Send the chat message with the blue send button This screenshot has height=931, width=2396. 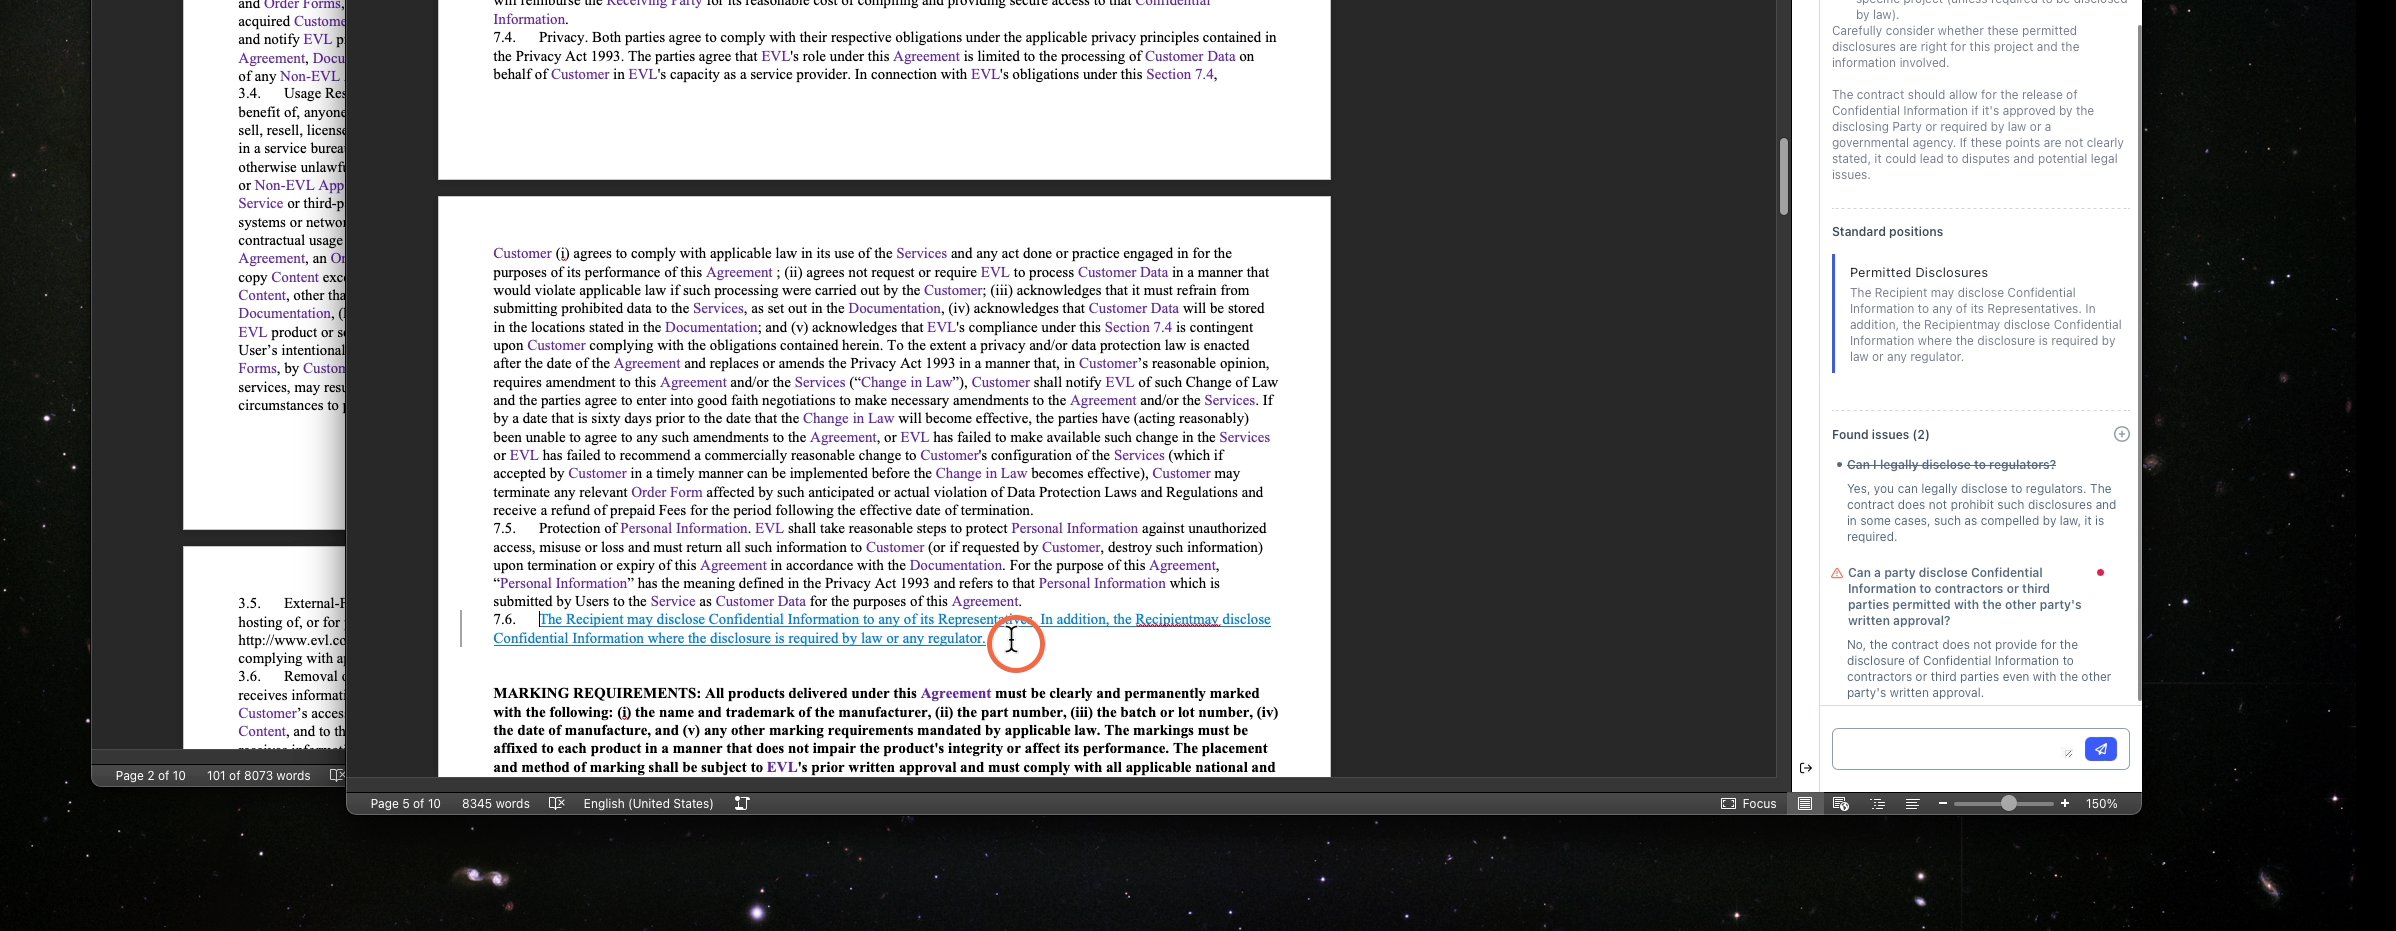[2100, 749]
